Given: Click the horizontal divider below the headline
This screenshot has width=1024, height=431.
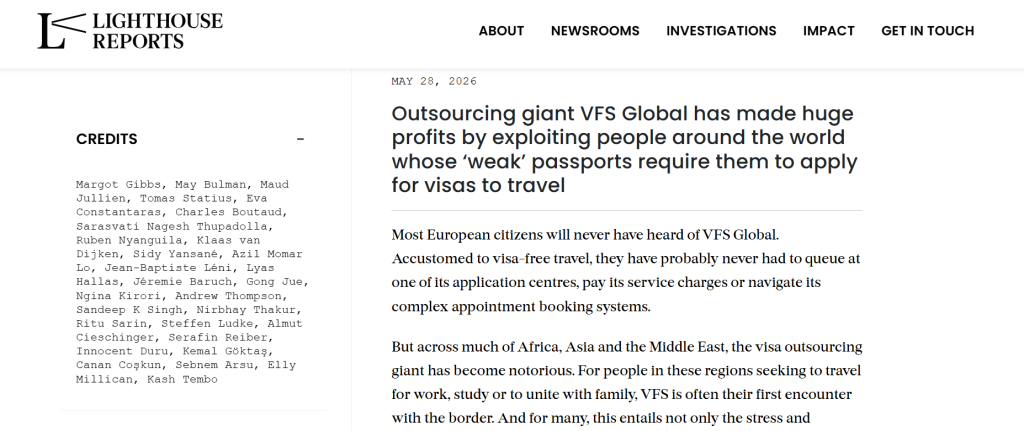Looking at the screenshot, I should [627, 211].
